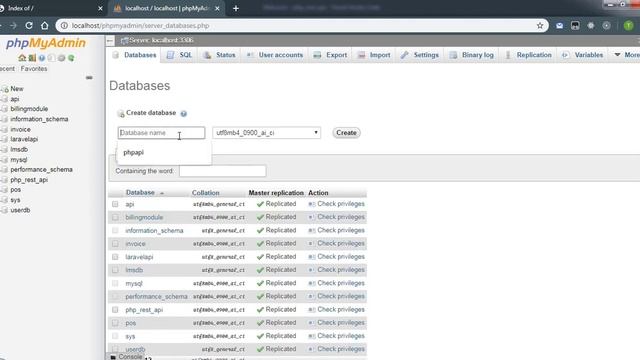Click Check privileges icon for laravelapi row
Screen dimensions: 640x360
click(312, 257)
